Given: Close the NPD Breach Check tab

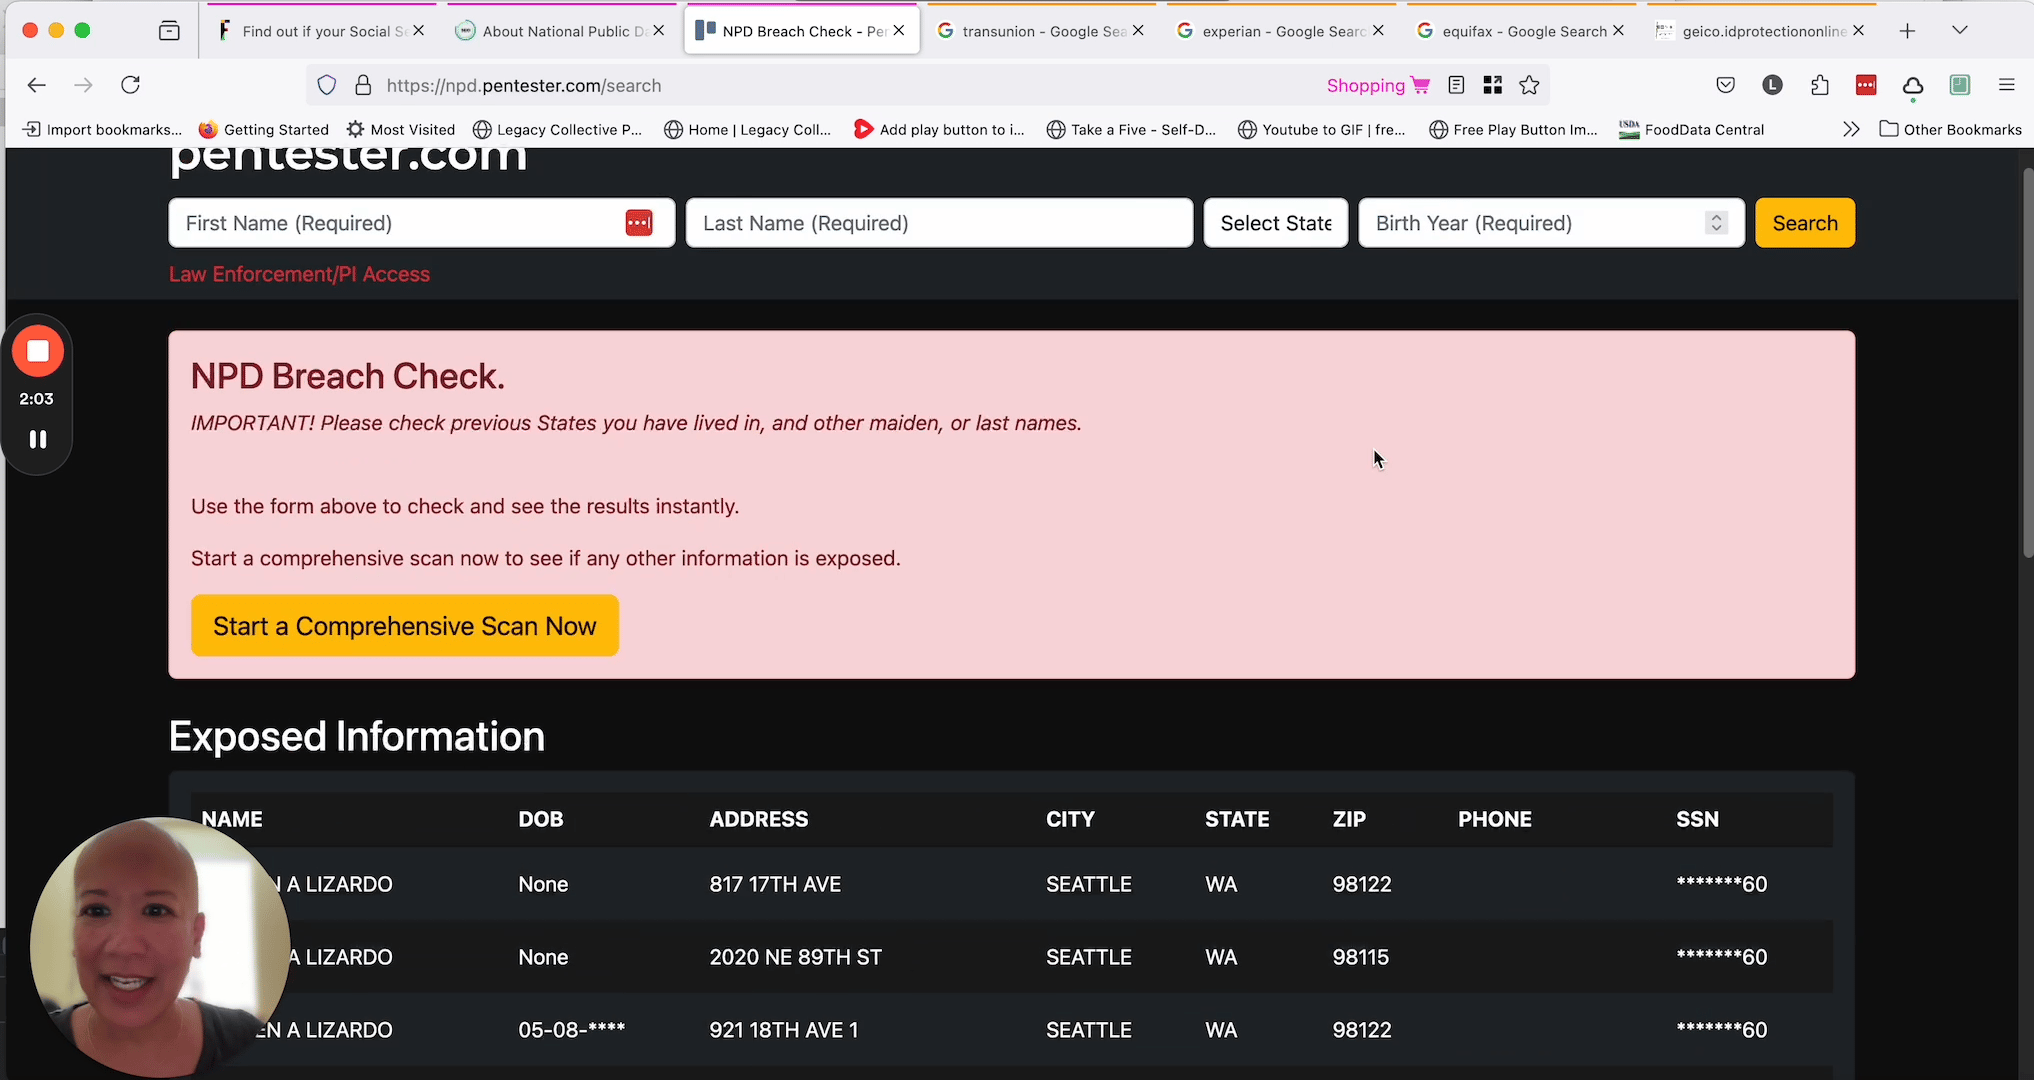Looking at the screenshot, I should (x=899, y=31).
